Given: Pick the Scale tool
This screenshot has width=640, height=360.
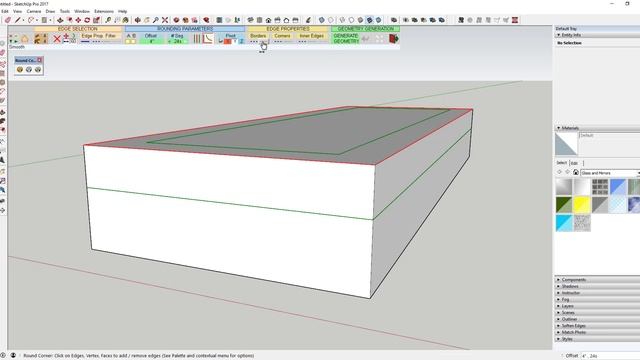Looking at the screenshot, I should tap(96, 20).
